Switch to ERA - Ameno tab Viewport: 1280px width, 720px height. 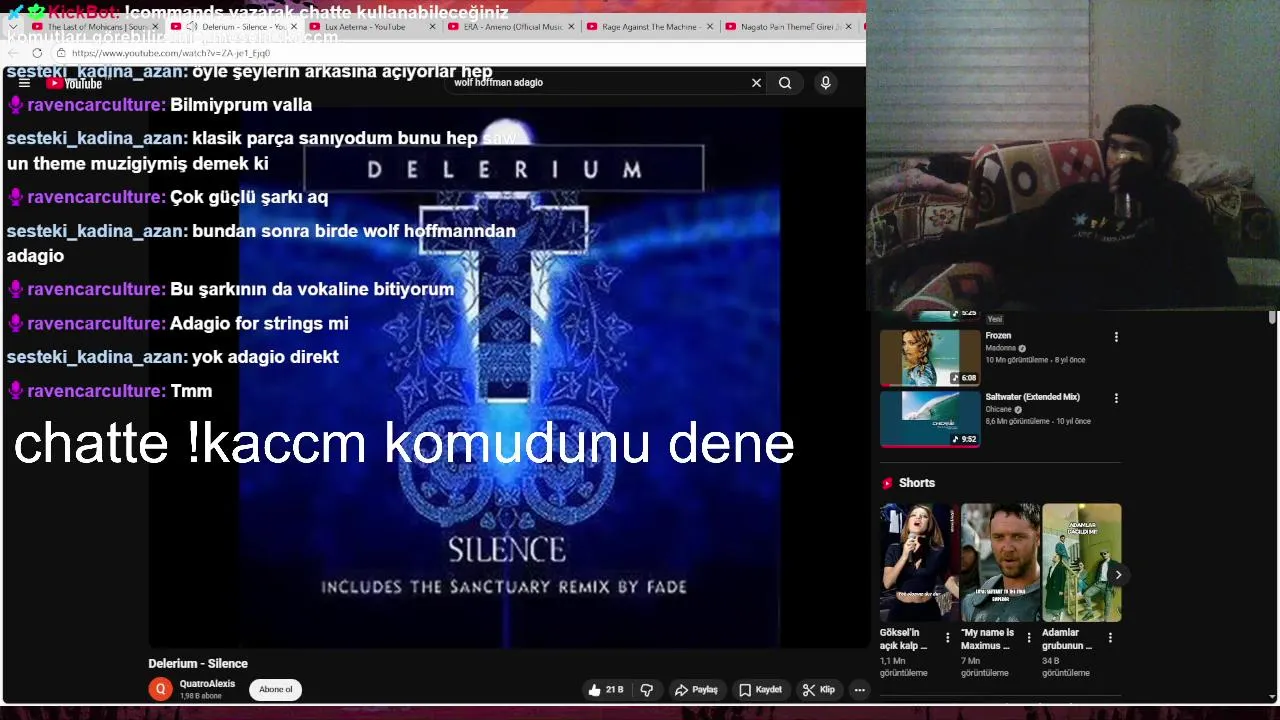pos(513,27)
